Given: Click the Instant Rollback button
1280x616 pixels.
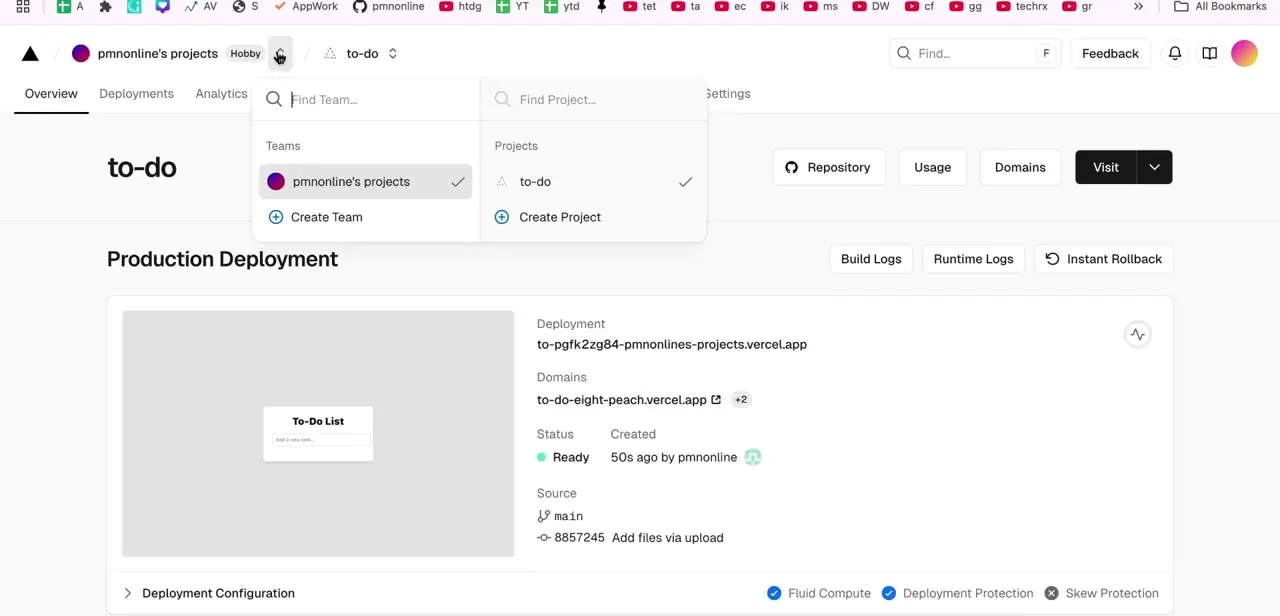Looking at the screenshot, I should point(1103,259).
